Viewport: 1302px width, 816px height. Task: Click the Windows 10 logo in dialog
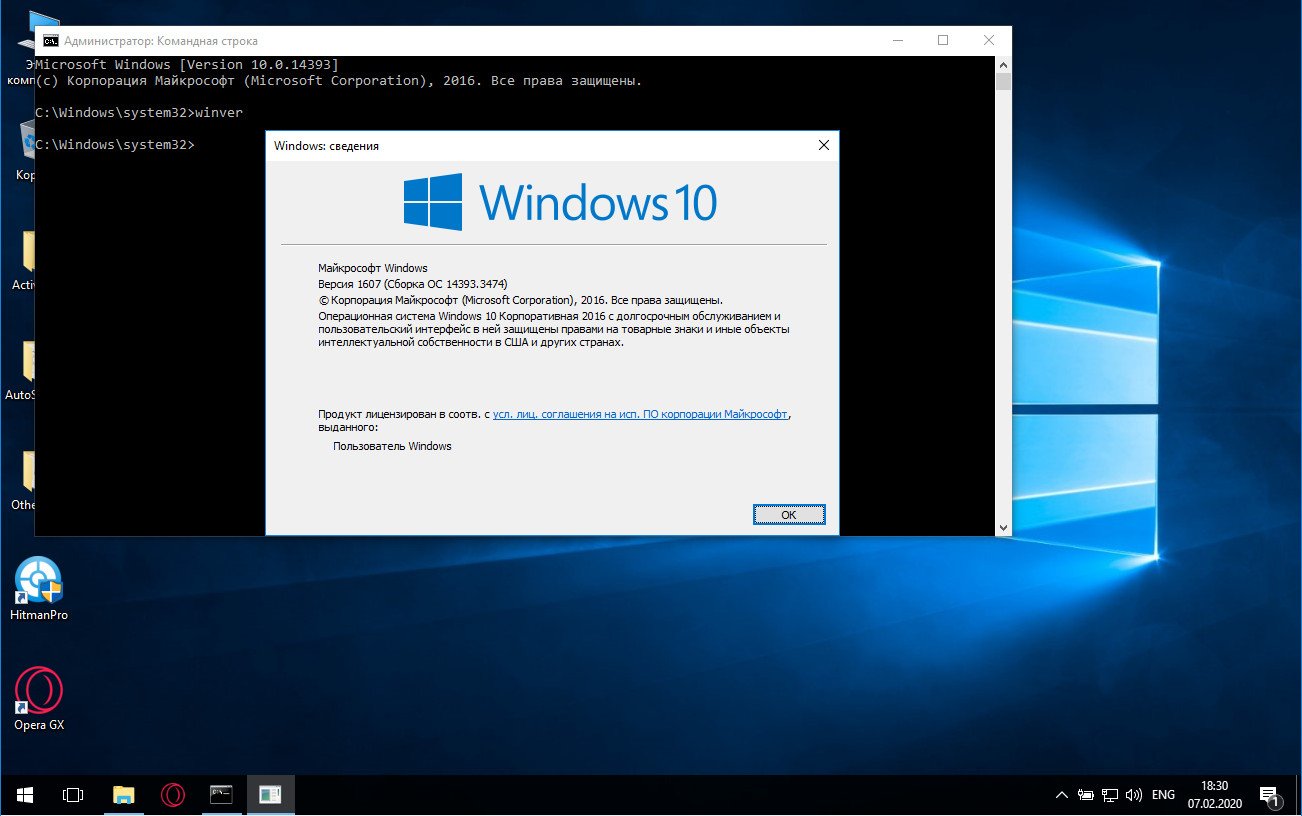click(x=560, y=202)
